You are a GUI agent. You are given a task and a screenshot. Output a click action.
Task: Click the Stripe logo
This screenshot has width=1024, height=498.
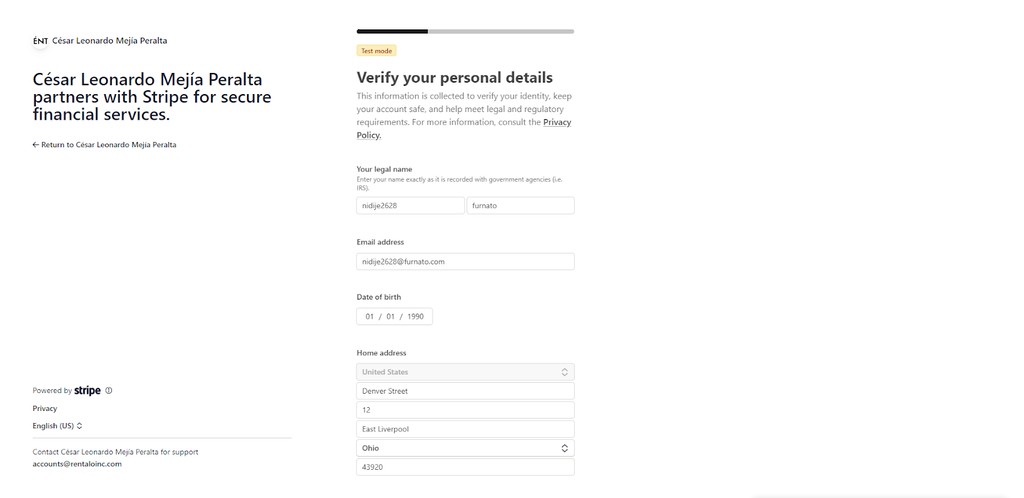coord(87,391)
